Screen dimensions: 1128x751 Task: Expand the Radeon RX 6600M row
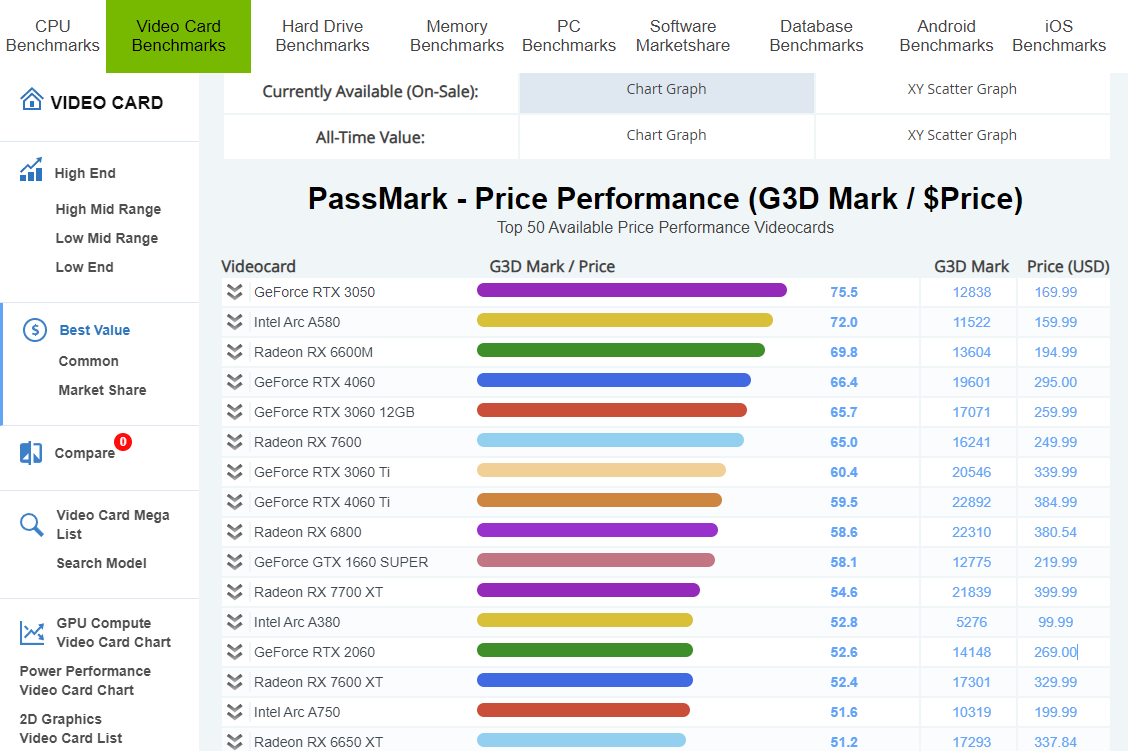[x=235, y=352]
